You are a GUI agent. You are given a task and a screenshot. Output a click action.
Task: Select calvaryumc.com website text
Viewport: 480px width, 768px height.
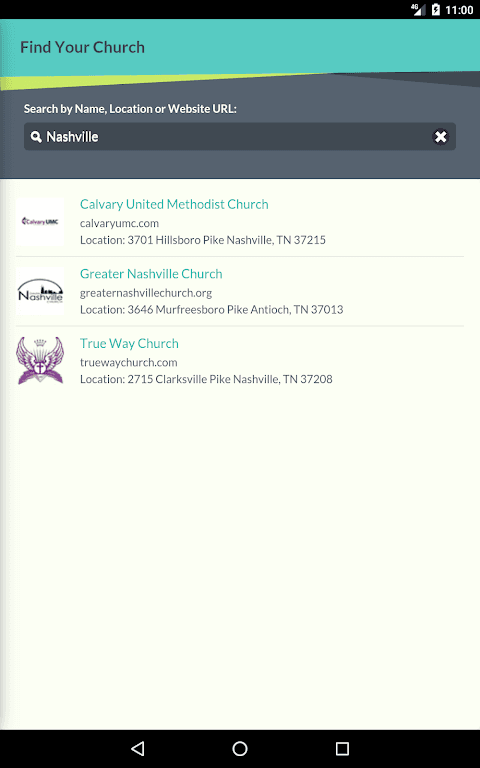pyautogui.click(x=119, y=223)
